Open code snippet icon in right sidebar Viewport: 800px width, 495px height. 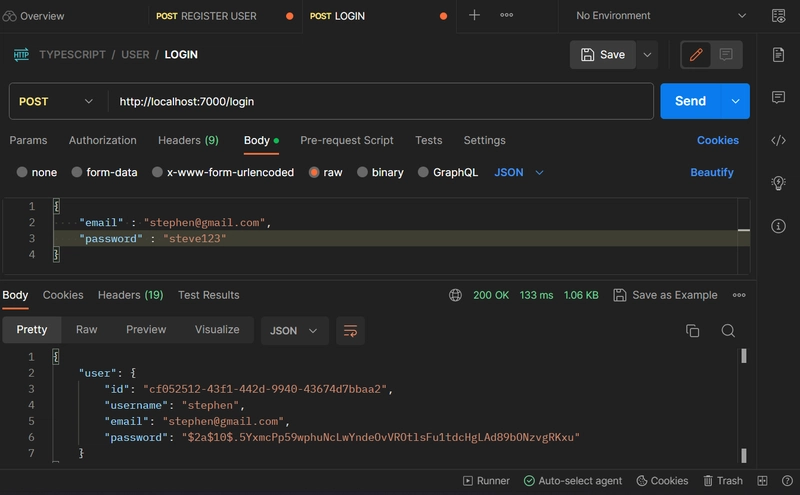(x=779, y=140)
